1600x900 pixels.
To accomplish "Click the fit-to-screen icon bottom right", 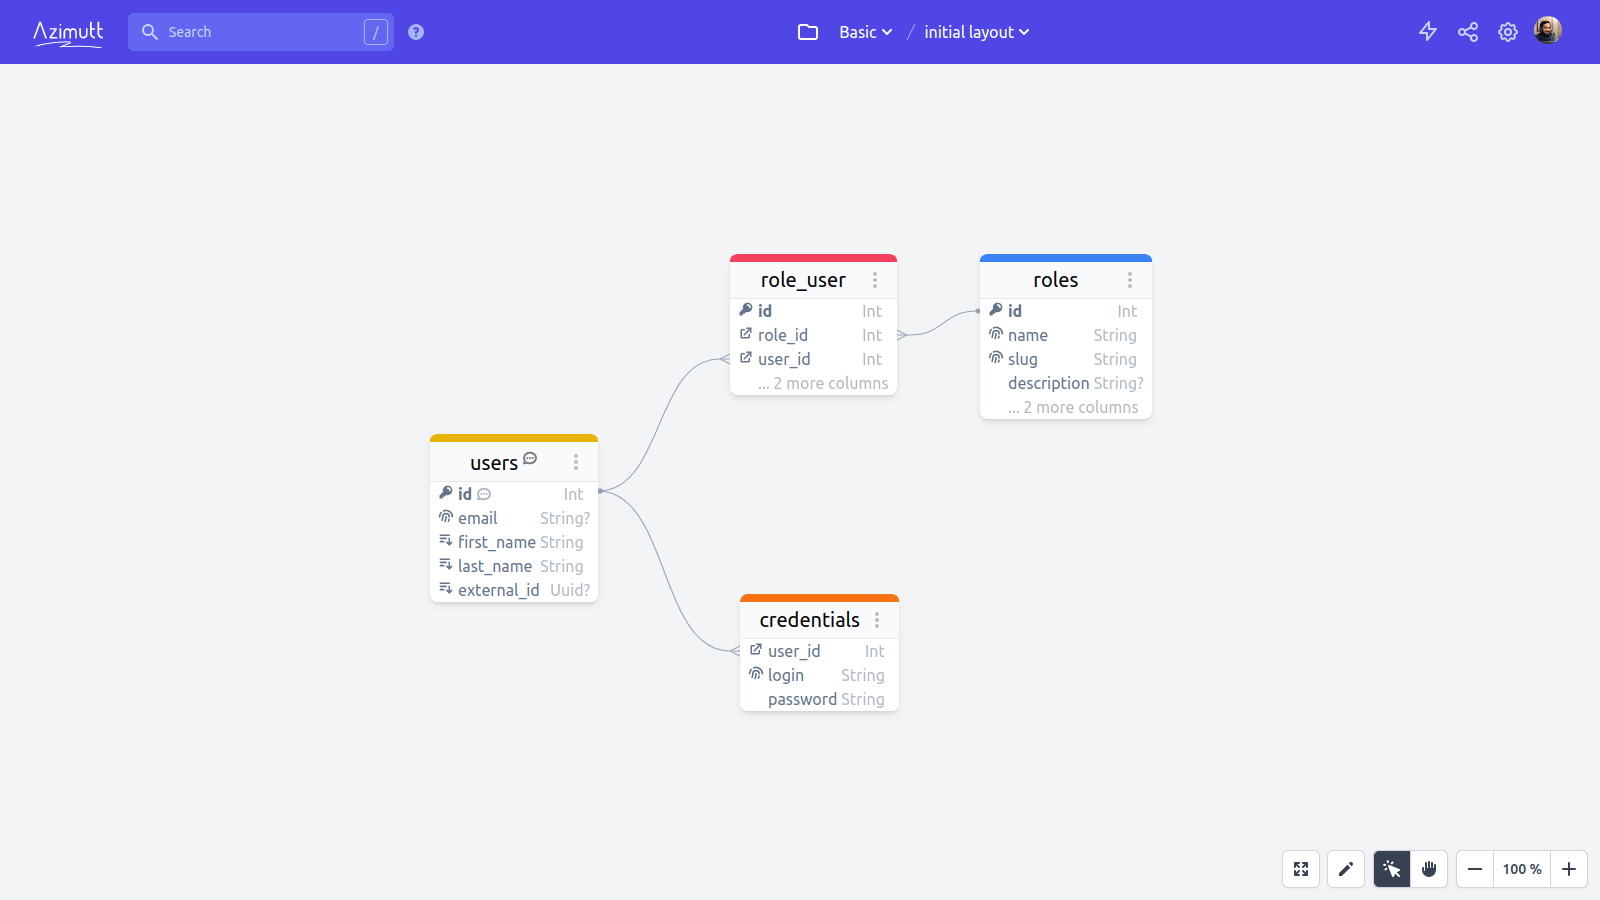I will (x=1301, y=869).
